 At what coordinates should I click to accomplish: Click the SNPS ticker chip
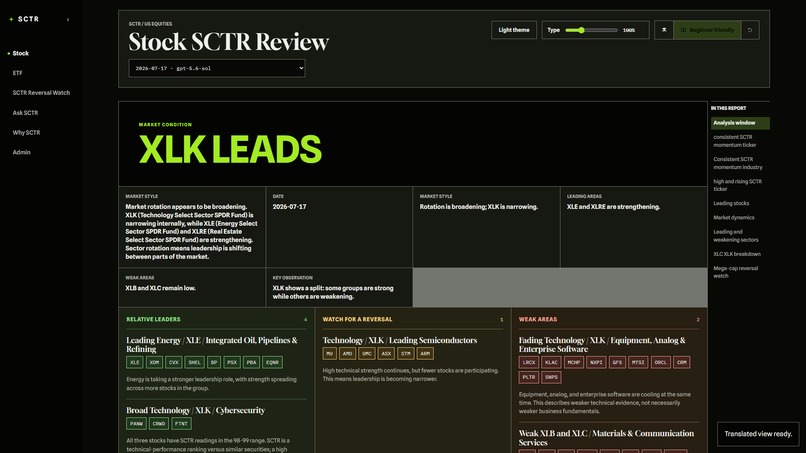pos(551,377)
